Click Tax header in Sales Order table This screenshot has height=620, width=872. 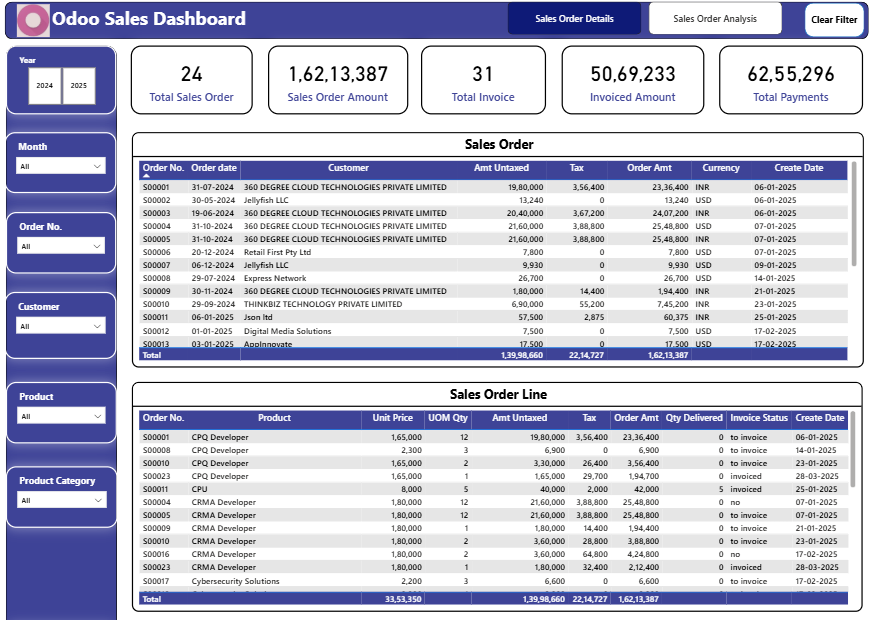[577, 168]
